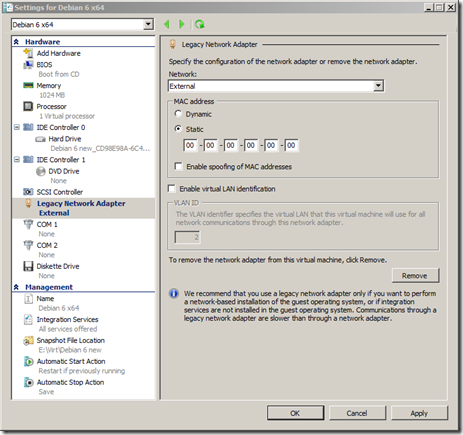Viewport: 463px width, 435px height.
Task: Click '1 Virtual processor' text
Action: pyautogui.click(x=67, y=116)
